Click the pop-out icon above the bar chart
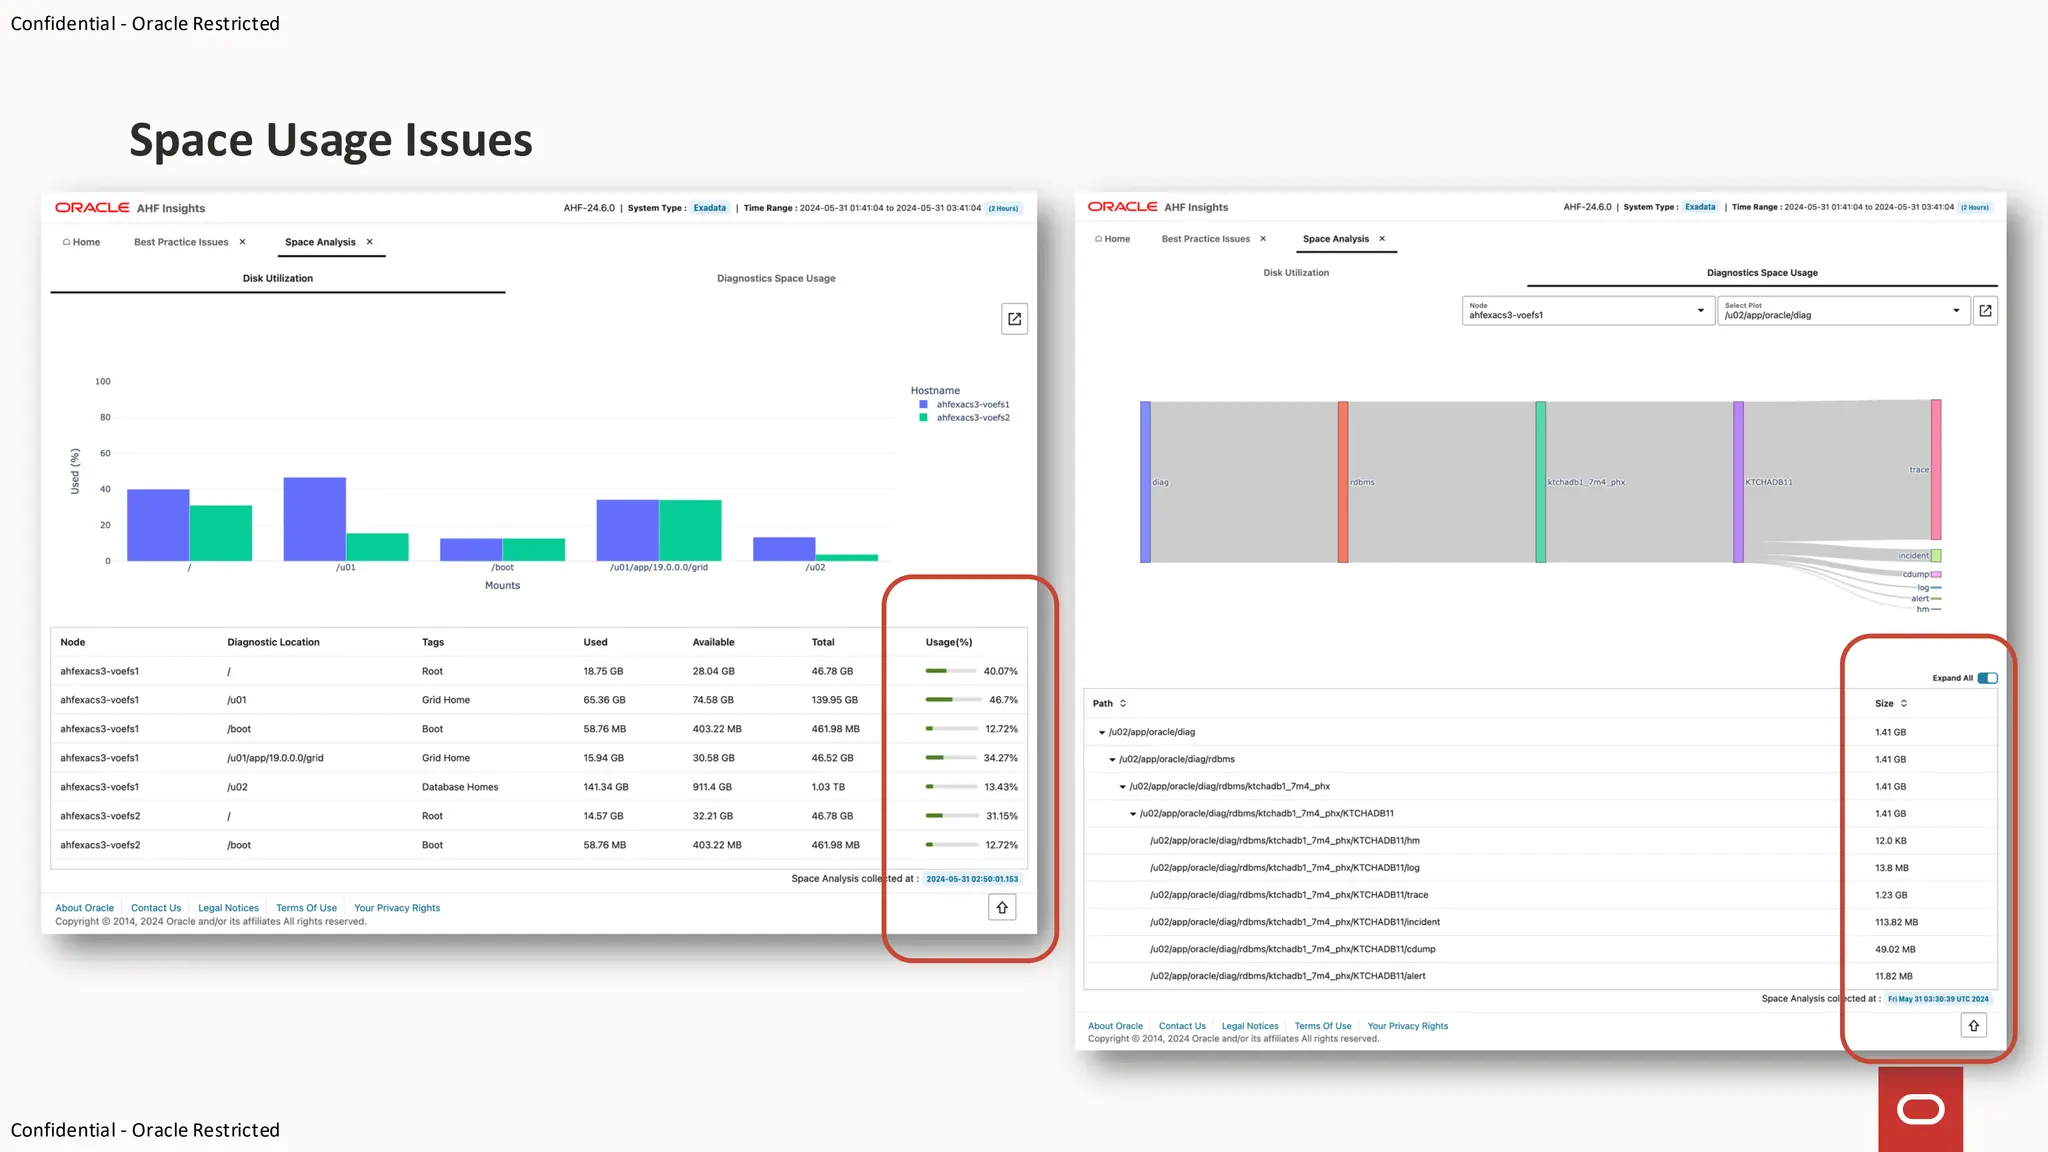2048x1152 pixels. [x=1014, y=319]
